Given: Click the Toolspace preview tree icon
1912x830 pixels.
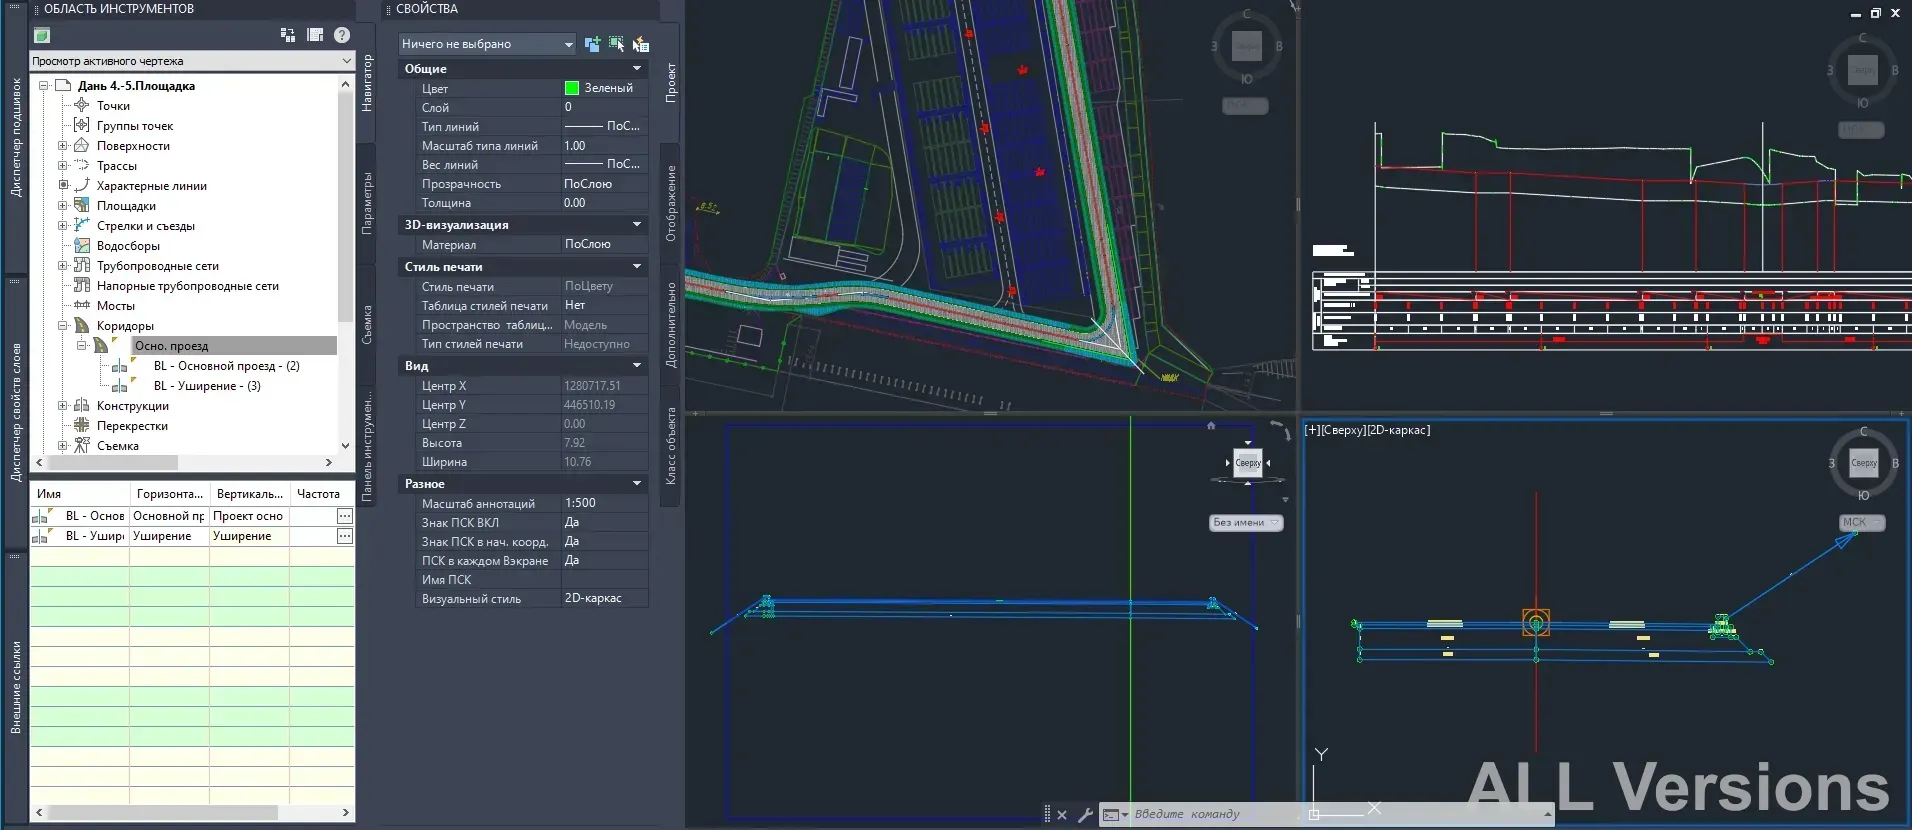Looking at the screenshot, I should pos(288,35).
